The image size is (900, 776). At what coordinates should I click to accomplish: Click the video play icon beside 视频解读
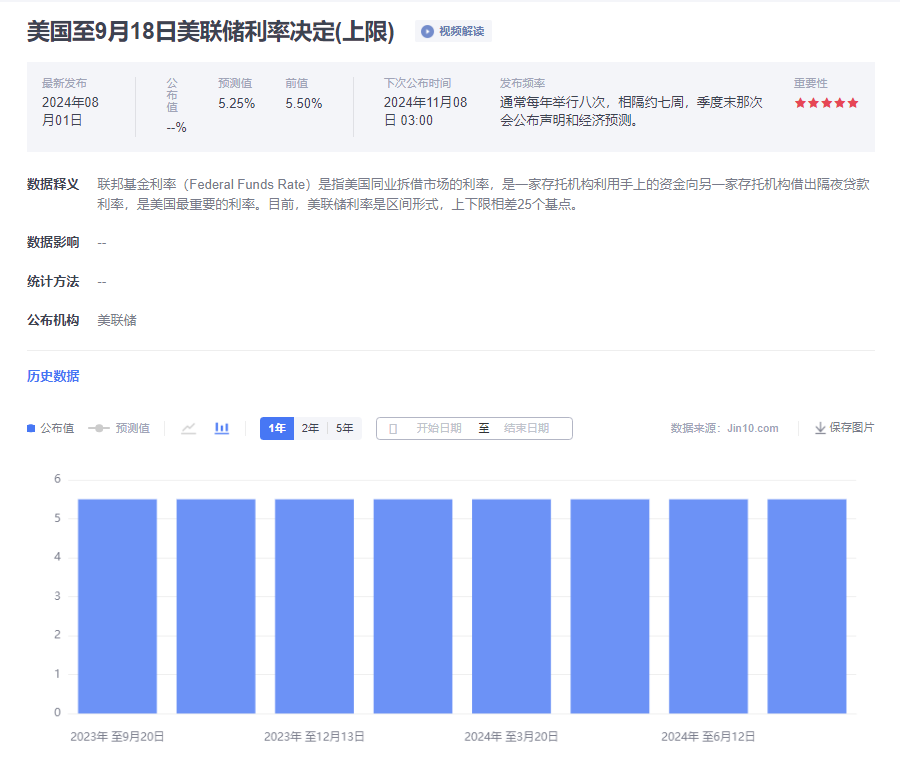[427, 31]
